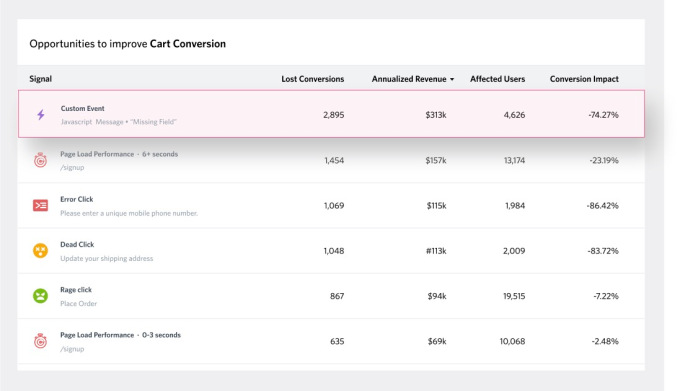Sort by Lost Conversions column header
Screen dimensions: 680x391
click(x=313, y=79)
